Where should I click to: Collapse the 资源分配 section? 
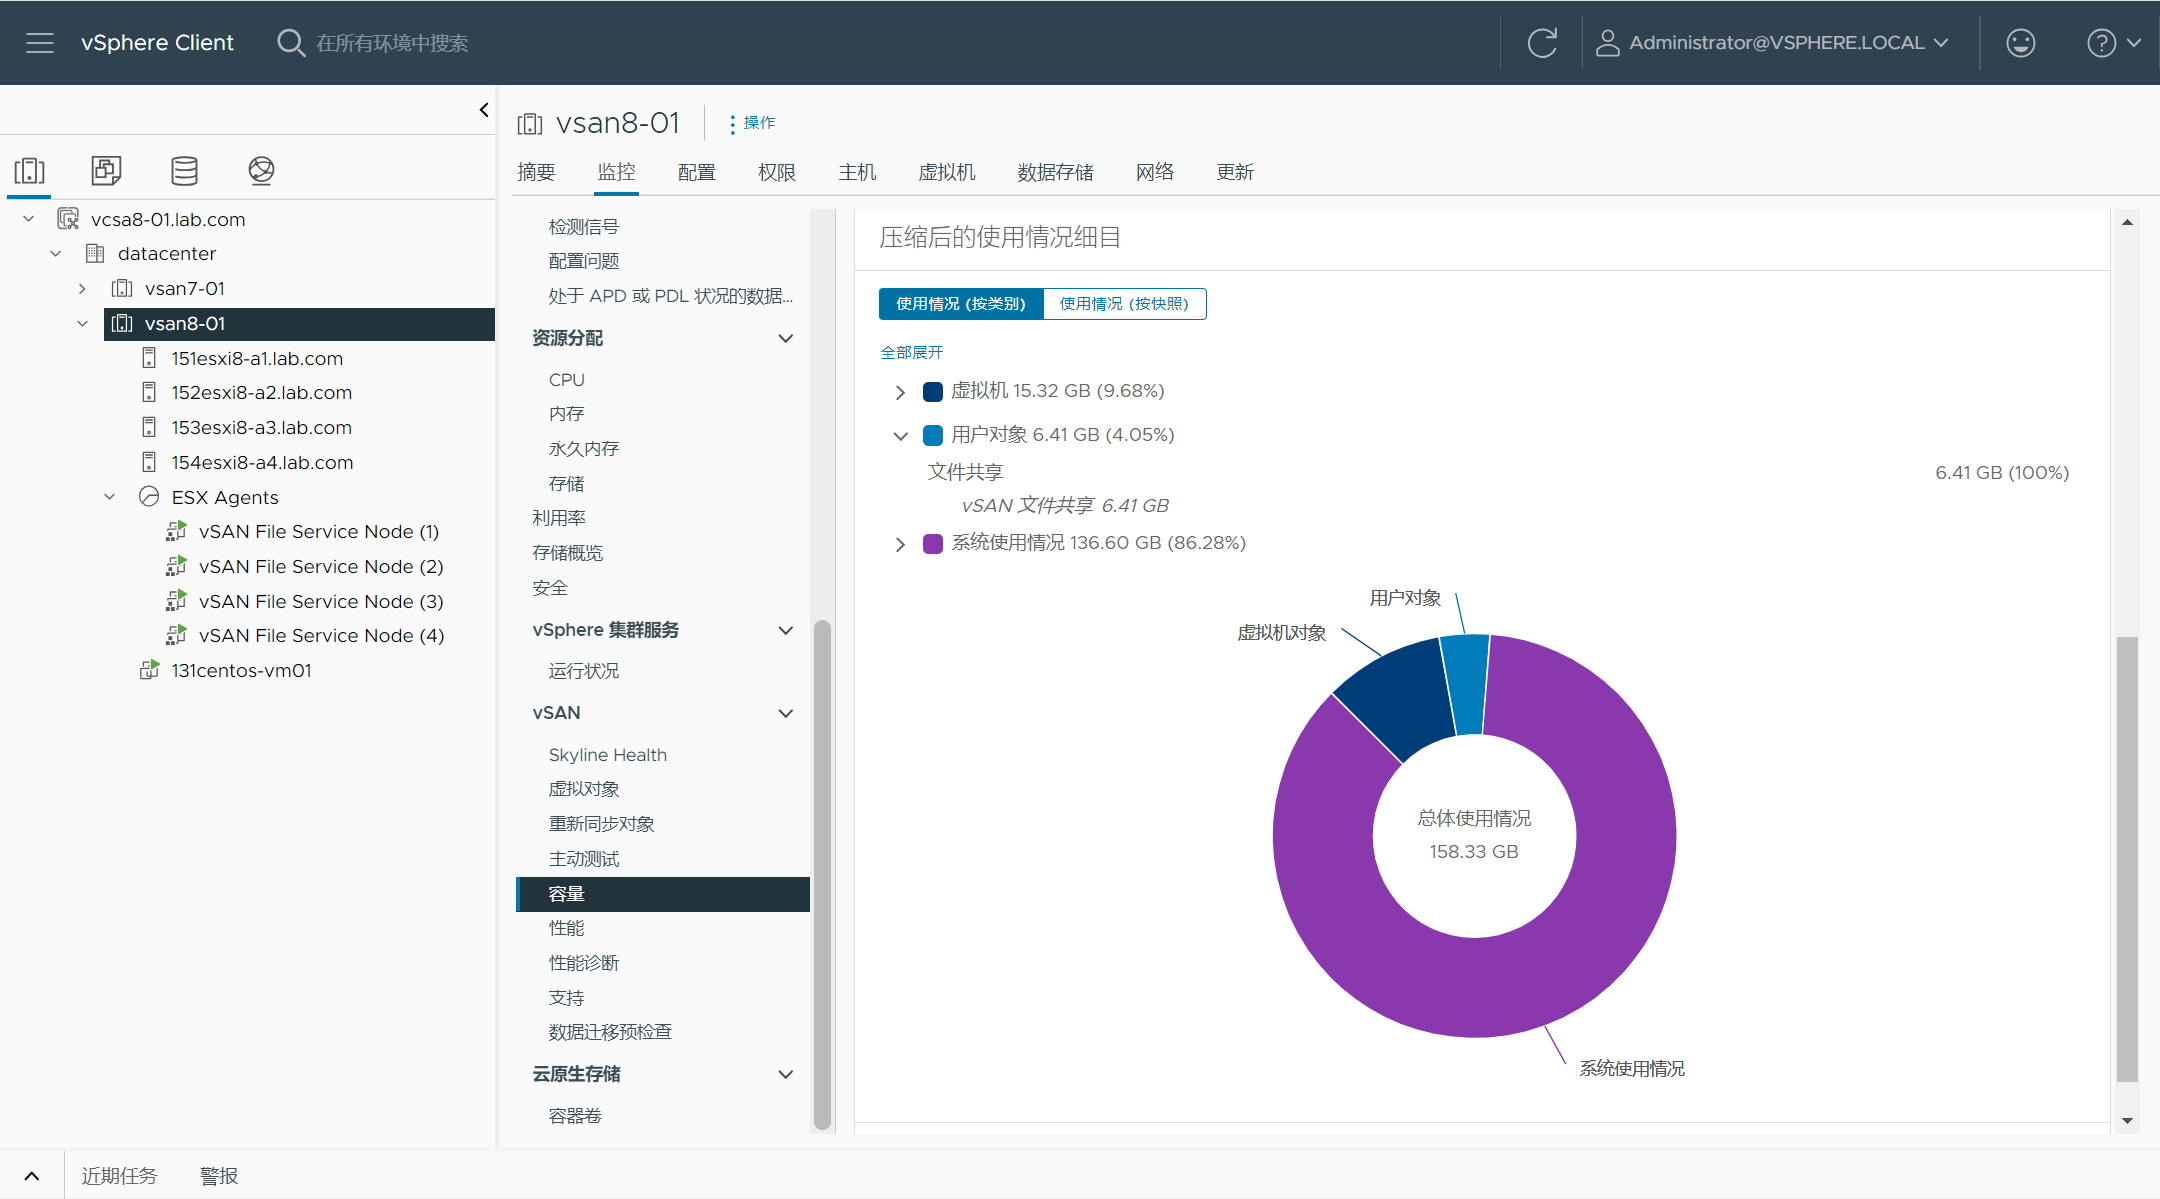click(786, 339)
